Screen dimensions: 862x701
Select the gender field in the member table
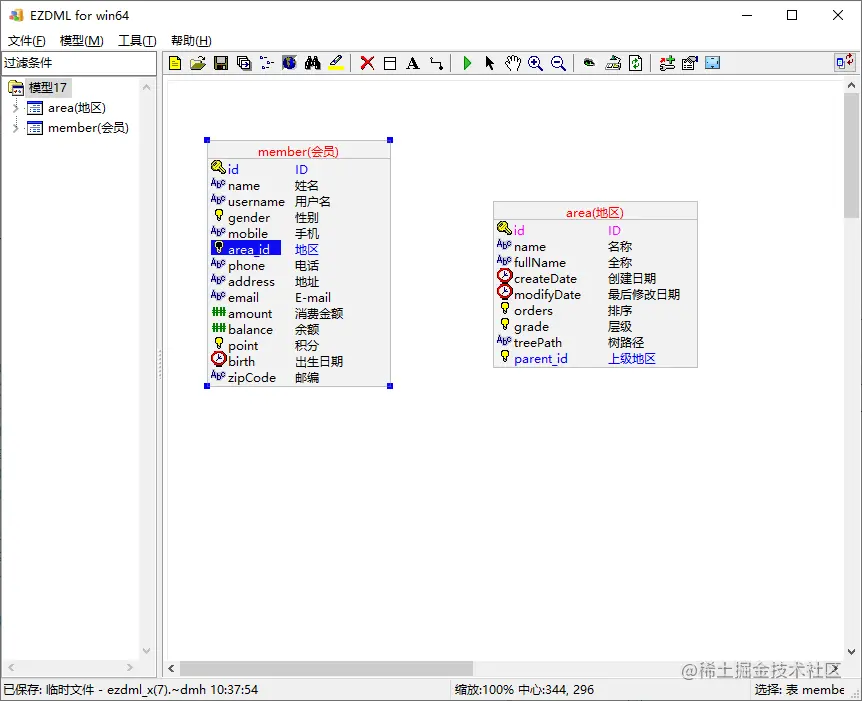pos(249,218)
